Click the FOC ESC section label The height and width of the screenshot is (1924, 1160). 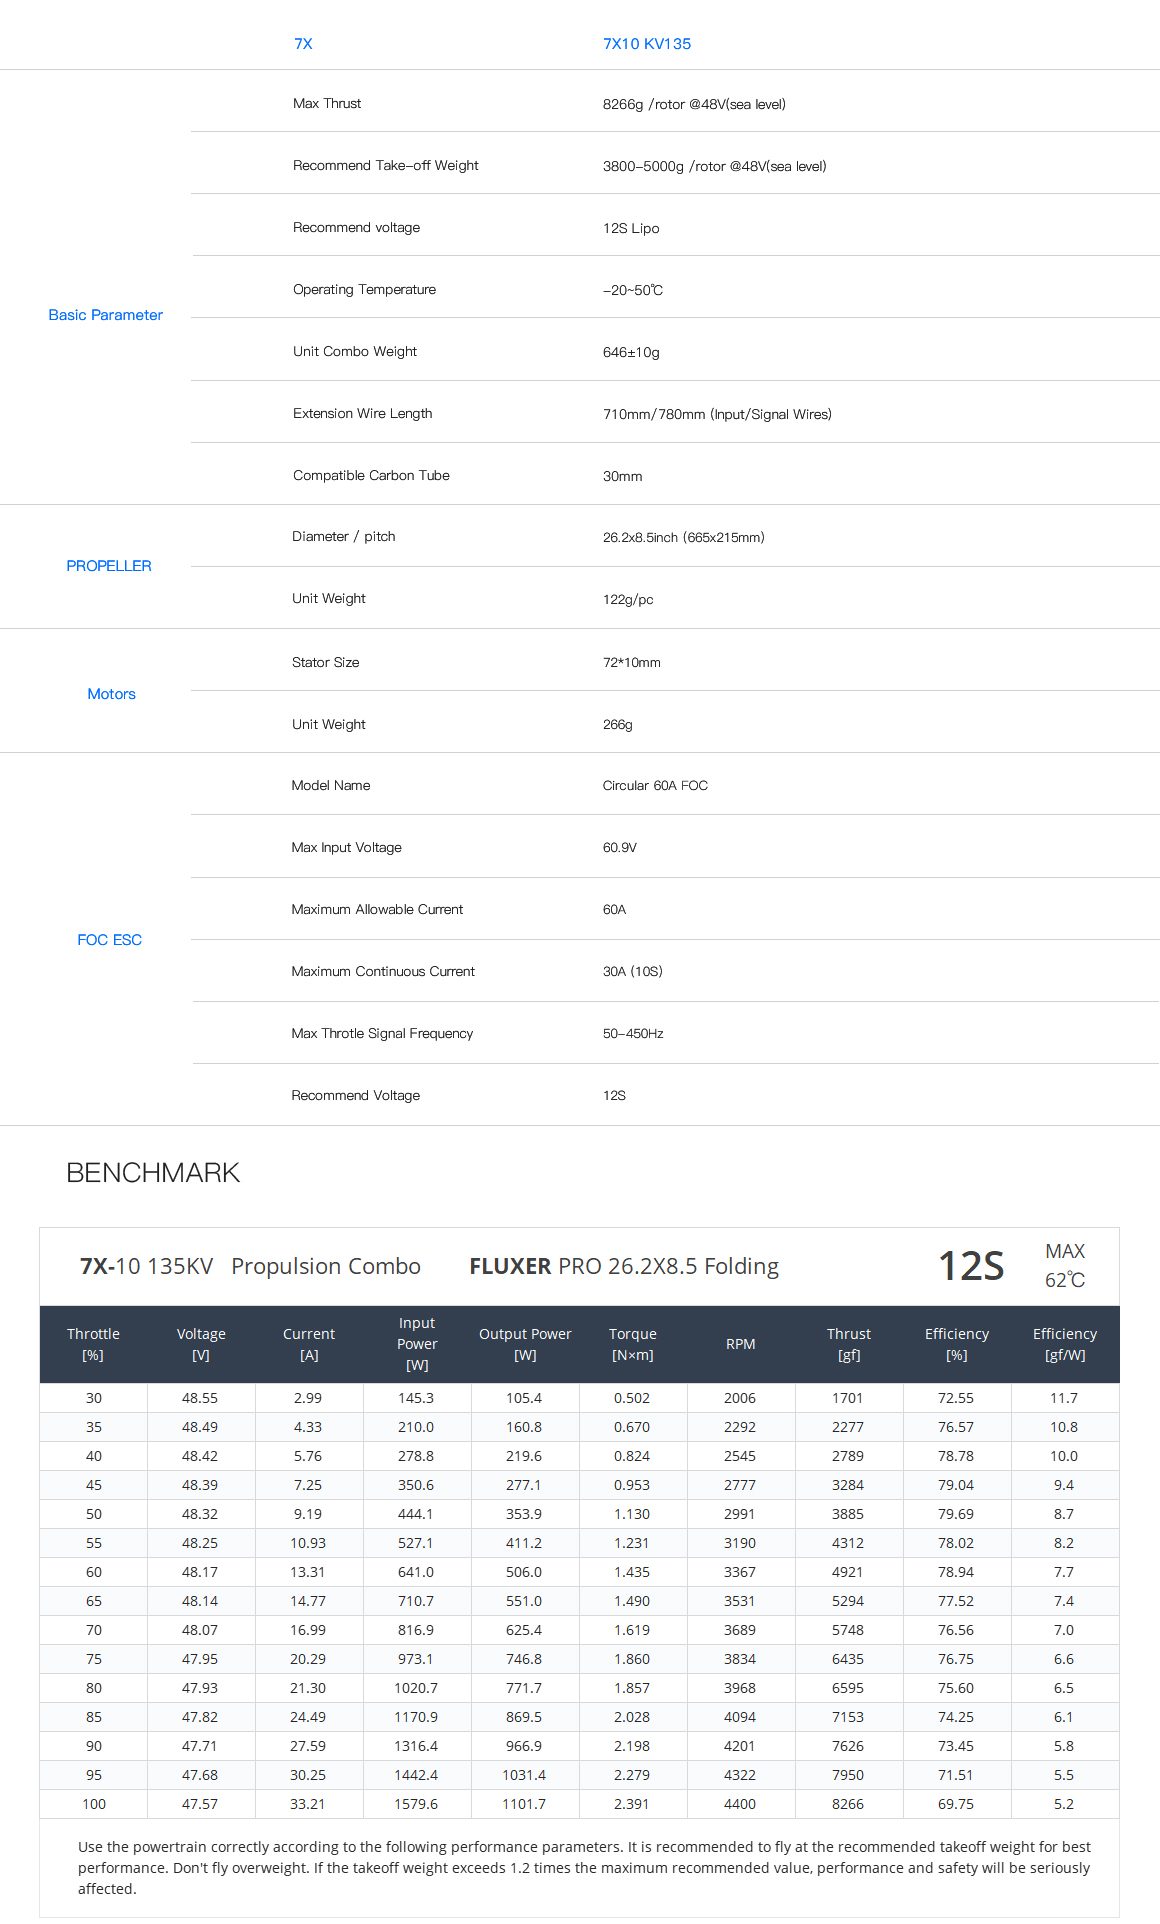109,940
